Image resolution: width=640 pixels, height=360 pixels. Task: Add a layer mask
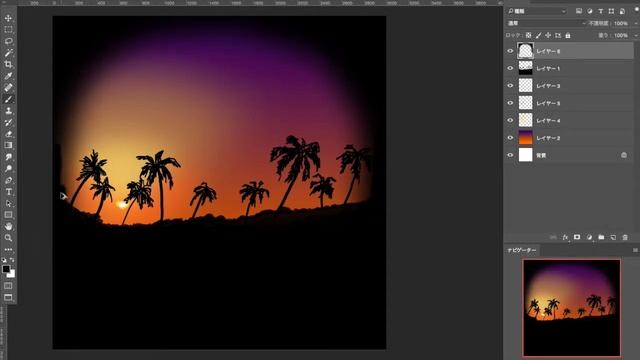(577, 237)
